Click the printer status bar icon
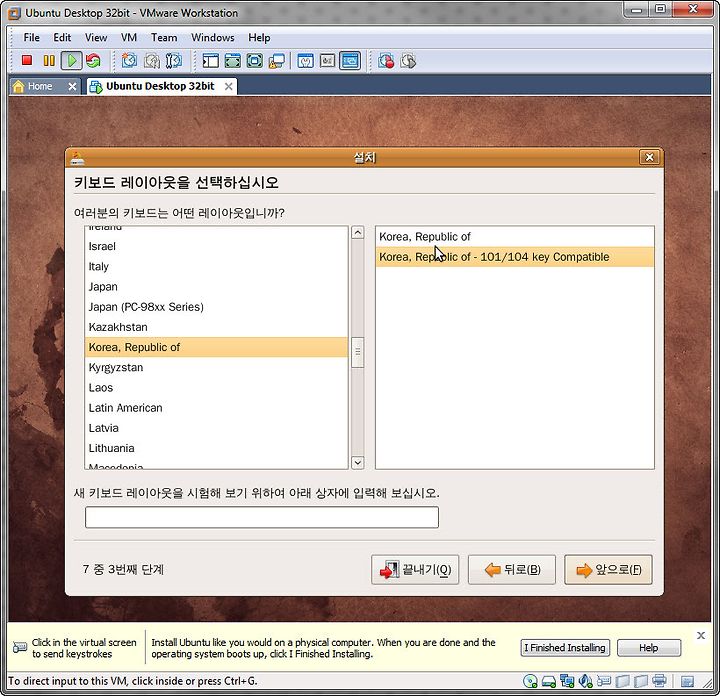This screenshot has width=720, height=696. (x=659, y=680)
